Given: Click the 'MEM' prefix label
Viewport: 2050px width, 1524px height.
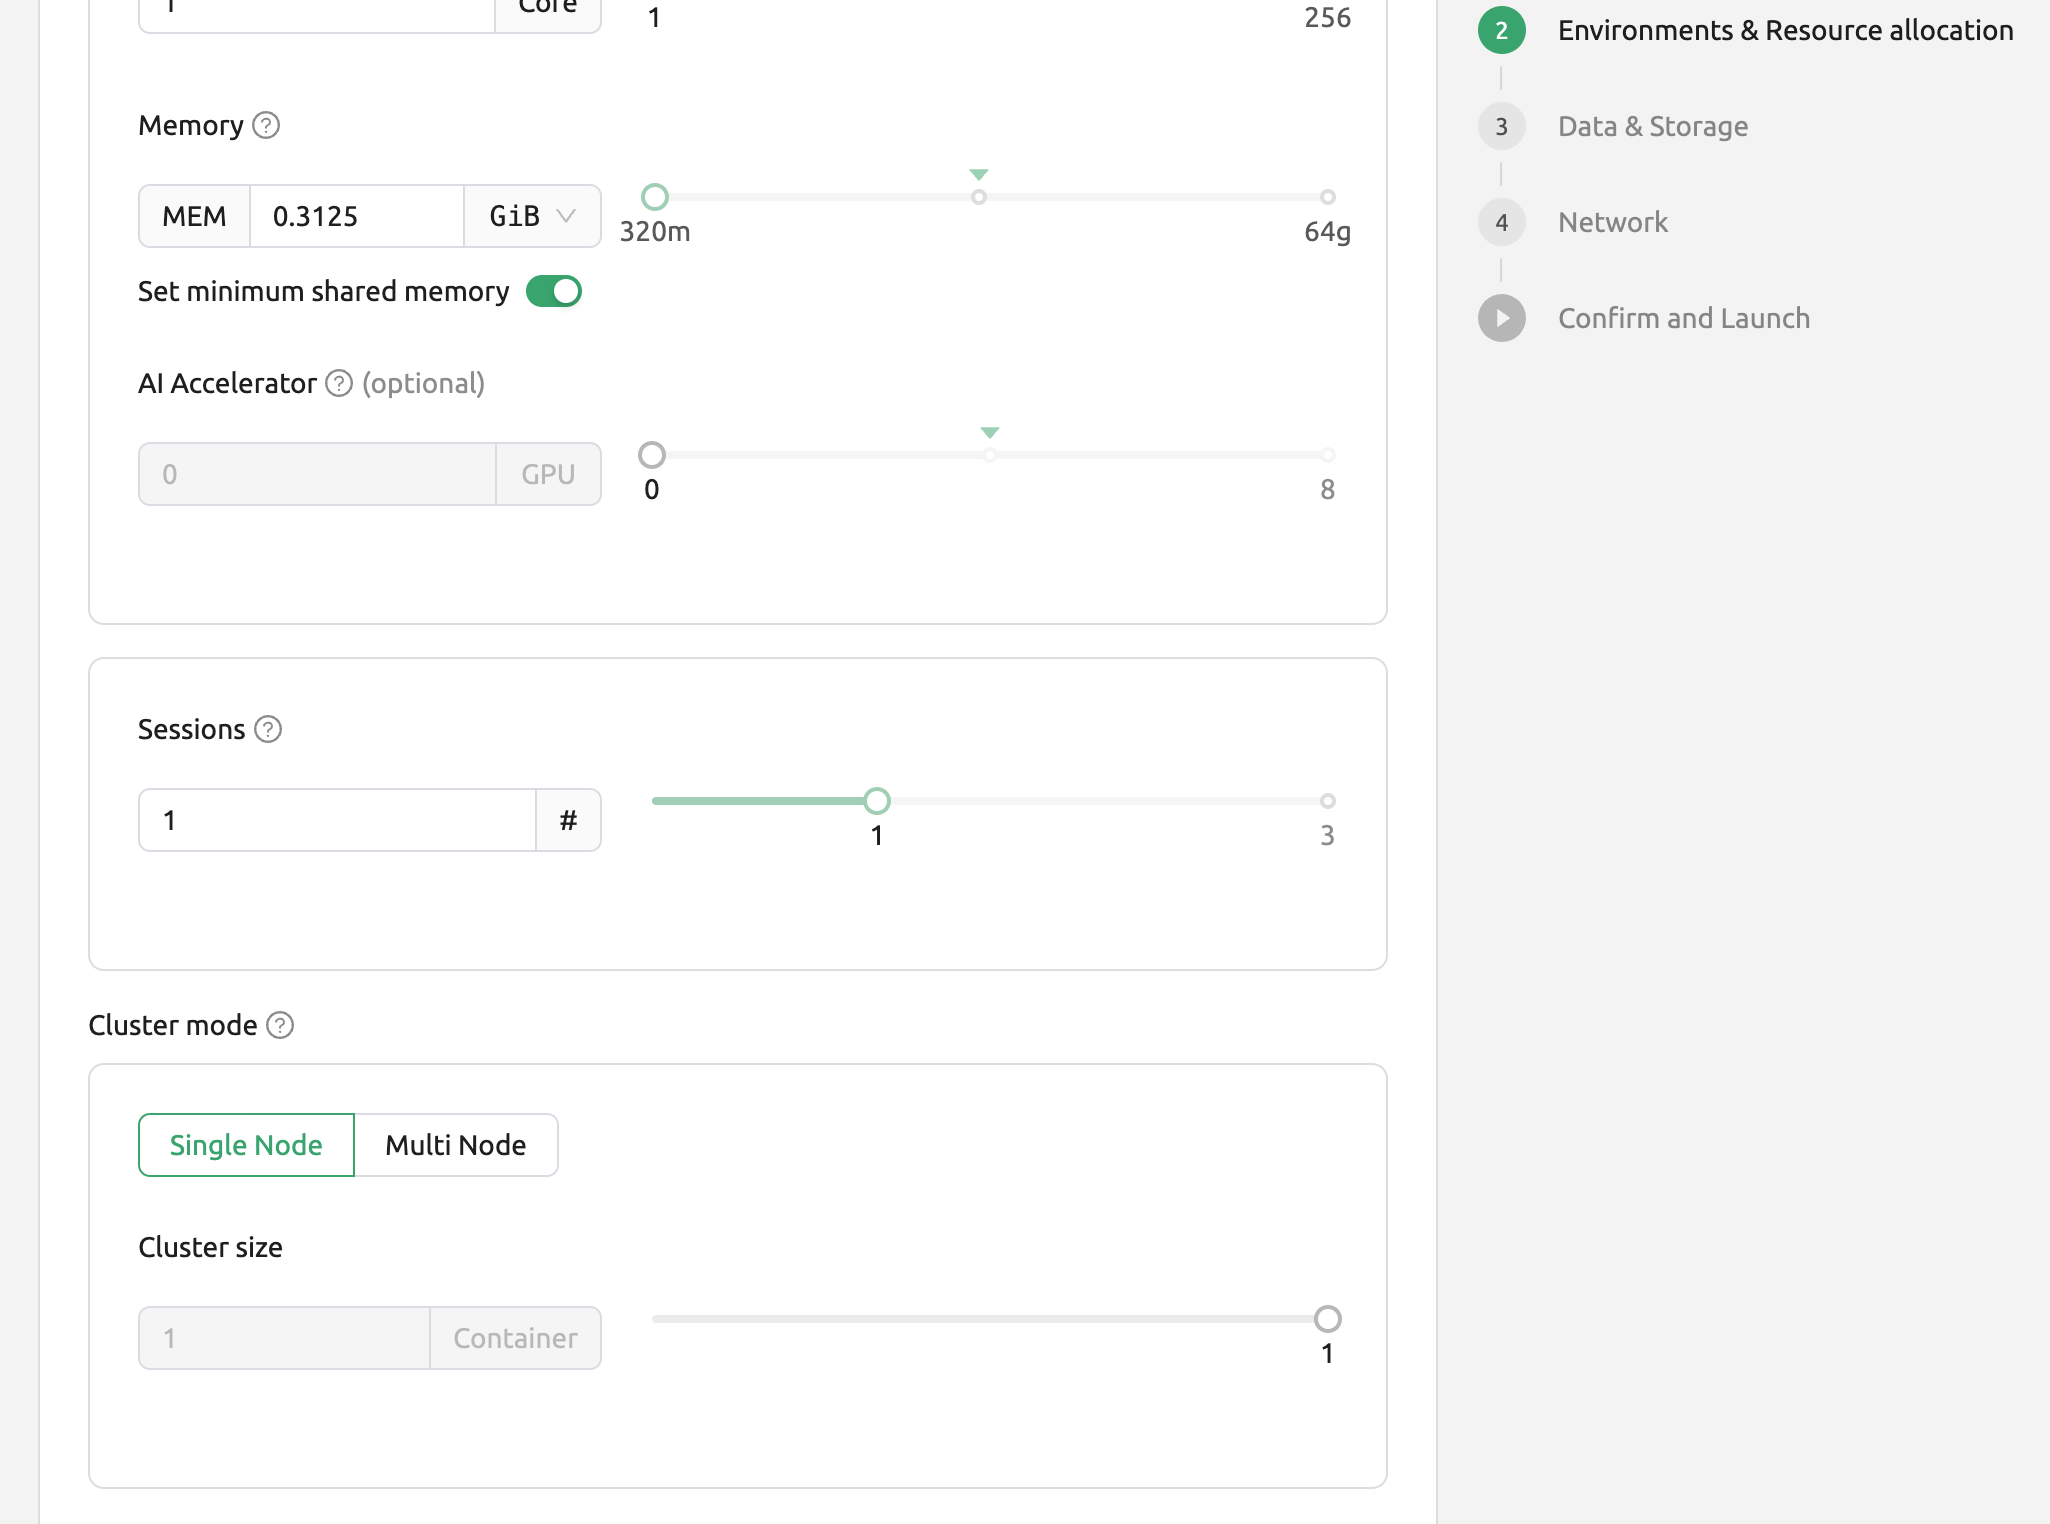Looking at the screenshot, I should [x=194, y=216].
